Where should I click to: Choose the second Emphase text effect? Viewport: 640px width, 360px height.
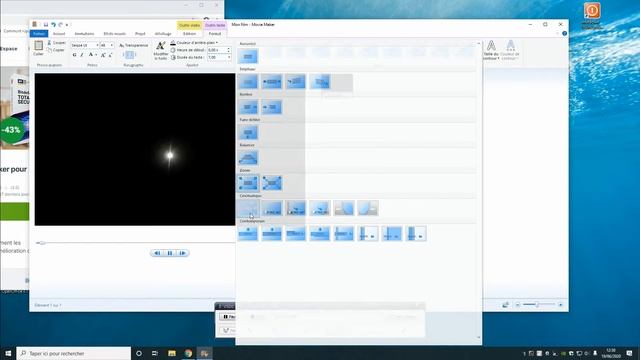click(x=272, y=82)
